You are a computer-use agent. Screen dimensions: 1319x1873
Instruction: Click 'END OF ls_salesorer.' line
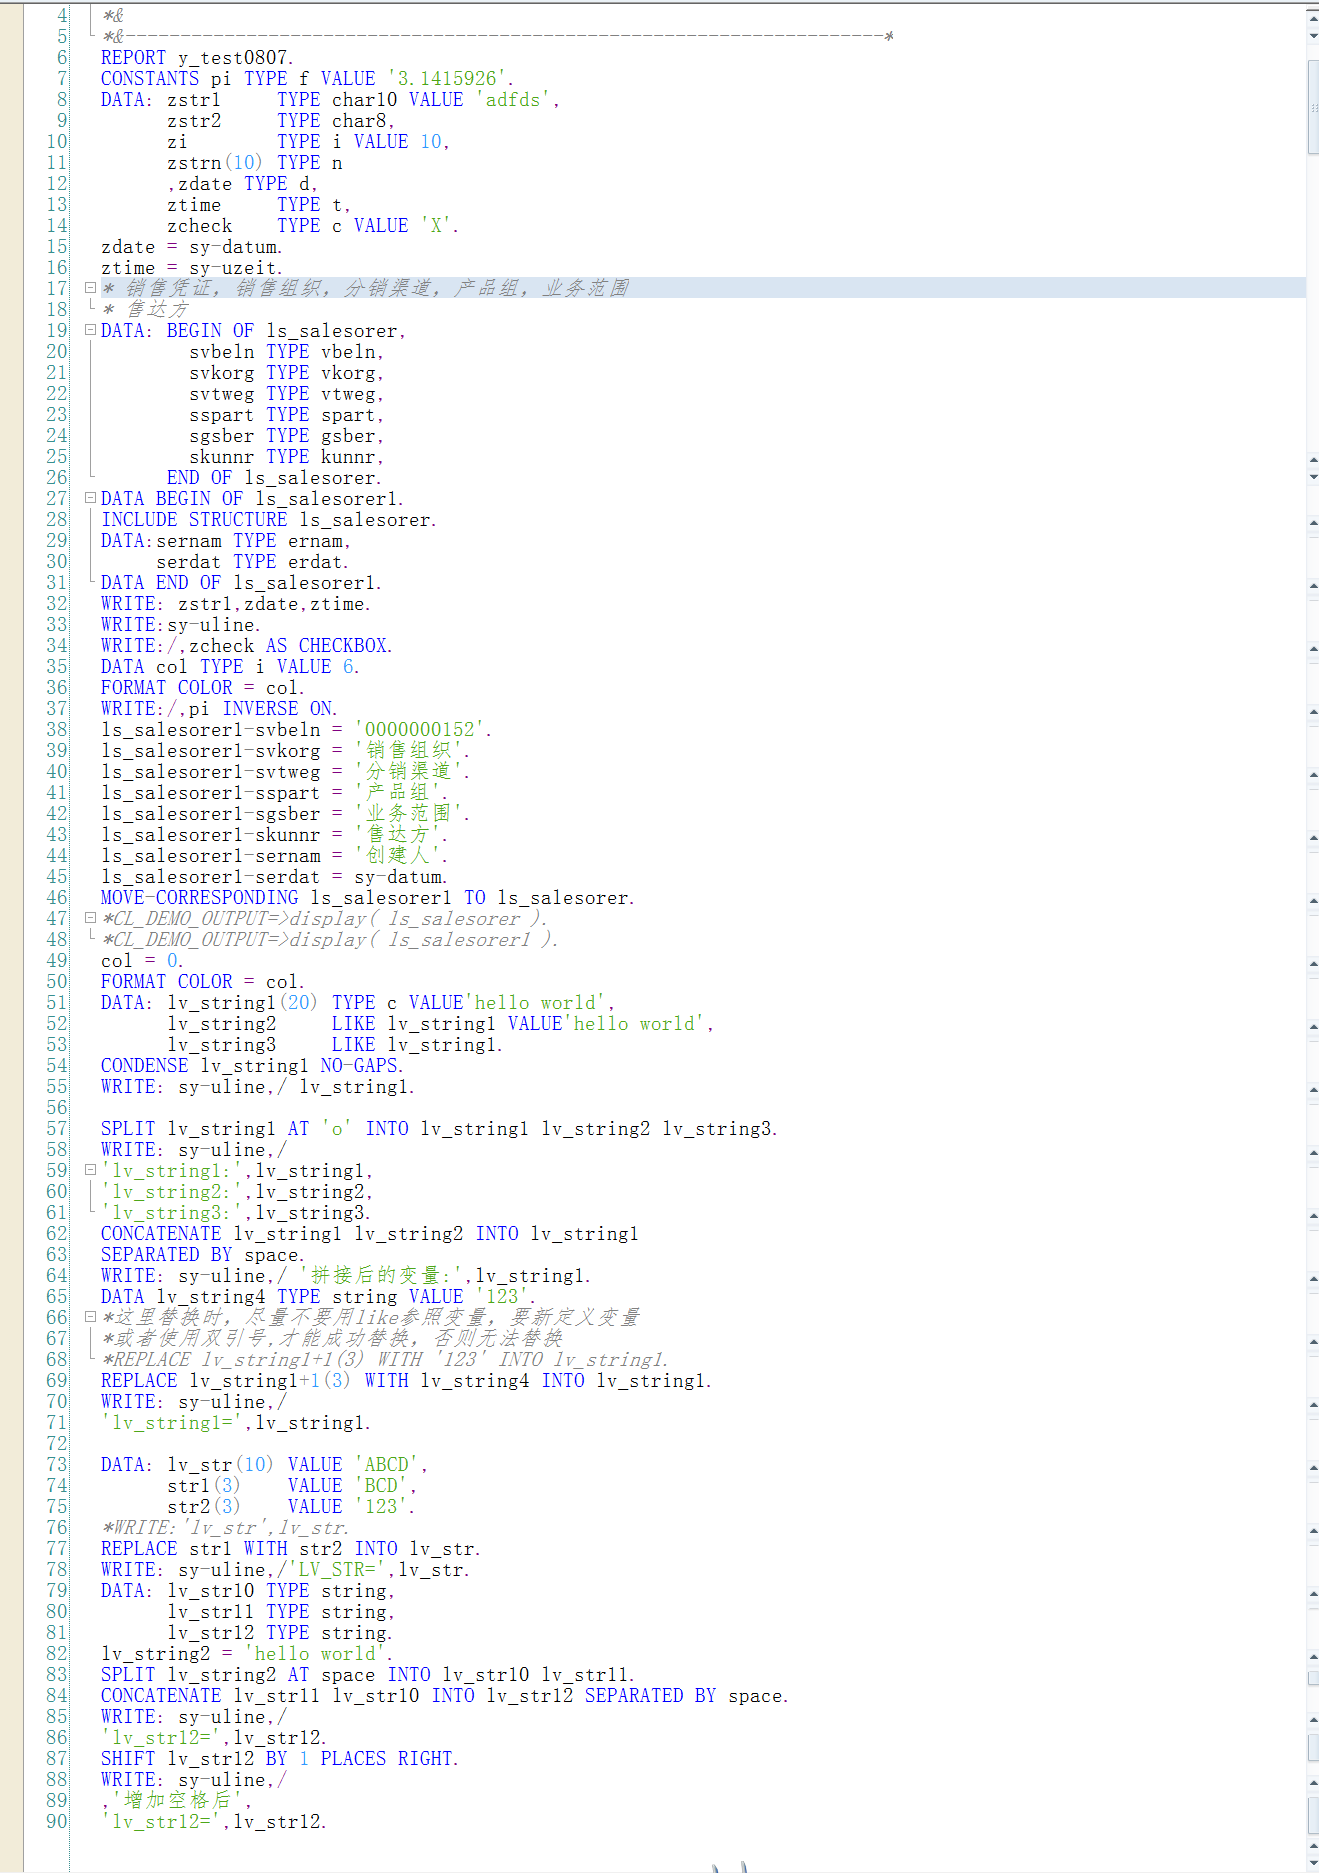click(x=274, y=478)
